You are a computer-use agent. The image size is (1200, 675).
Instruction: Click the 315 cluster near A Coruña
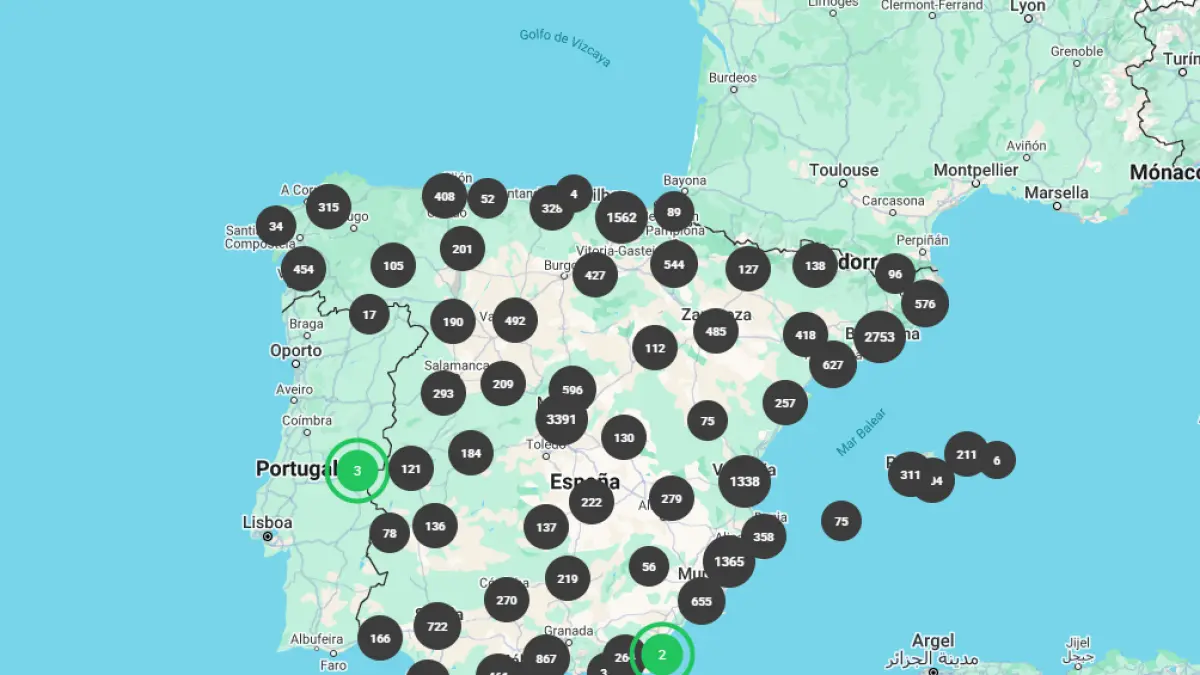pyautogui.click(x=328, y=208)
